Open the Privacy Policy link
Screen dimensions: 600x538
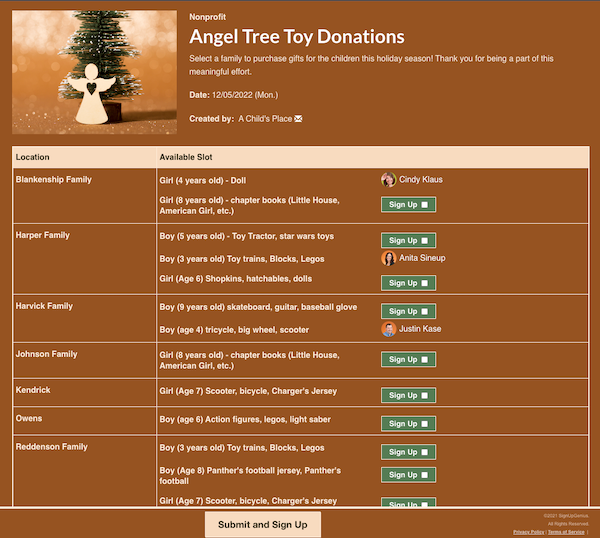tap(528, 532)
